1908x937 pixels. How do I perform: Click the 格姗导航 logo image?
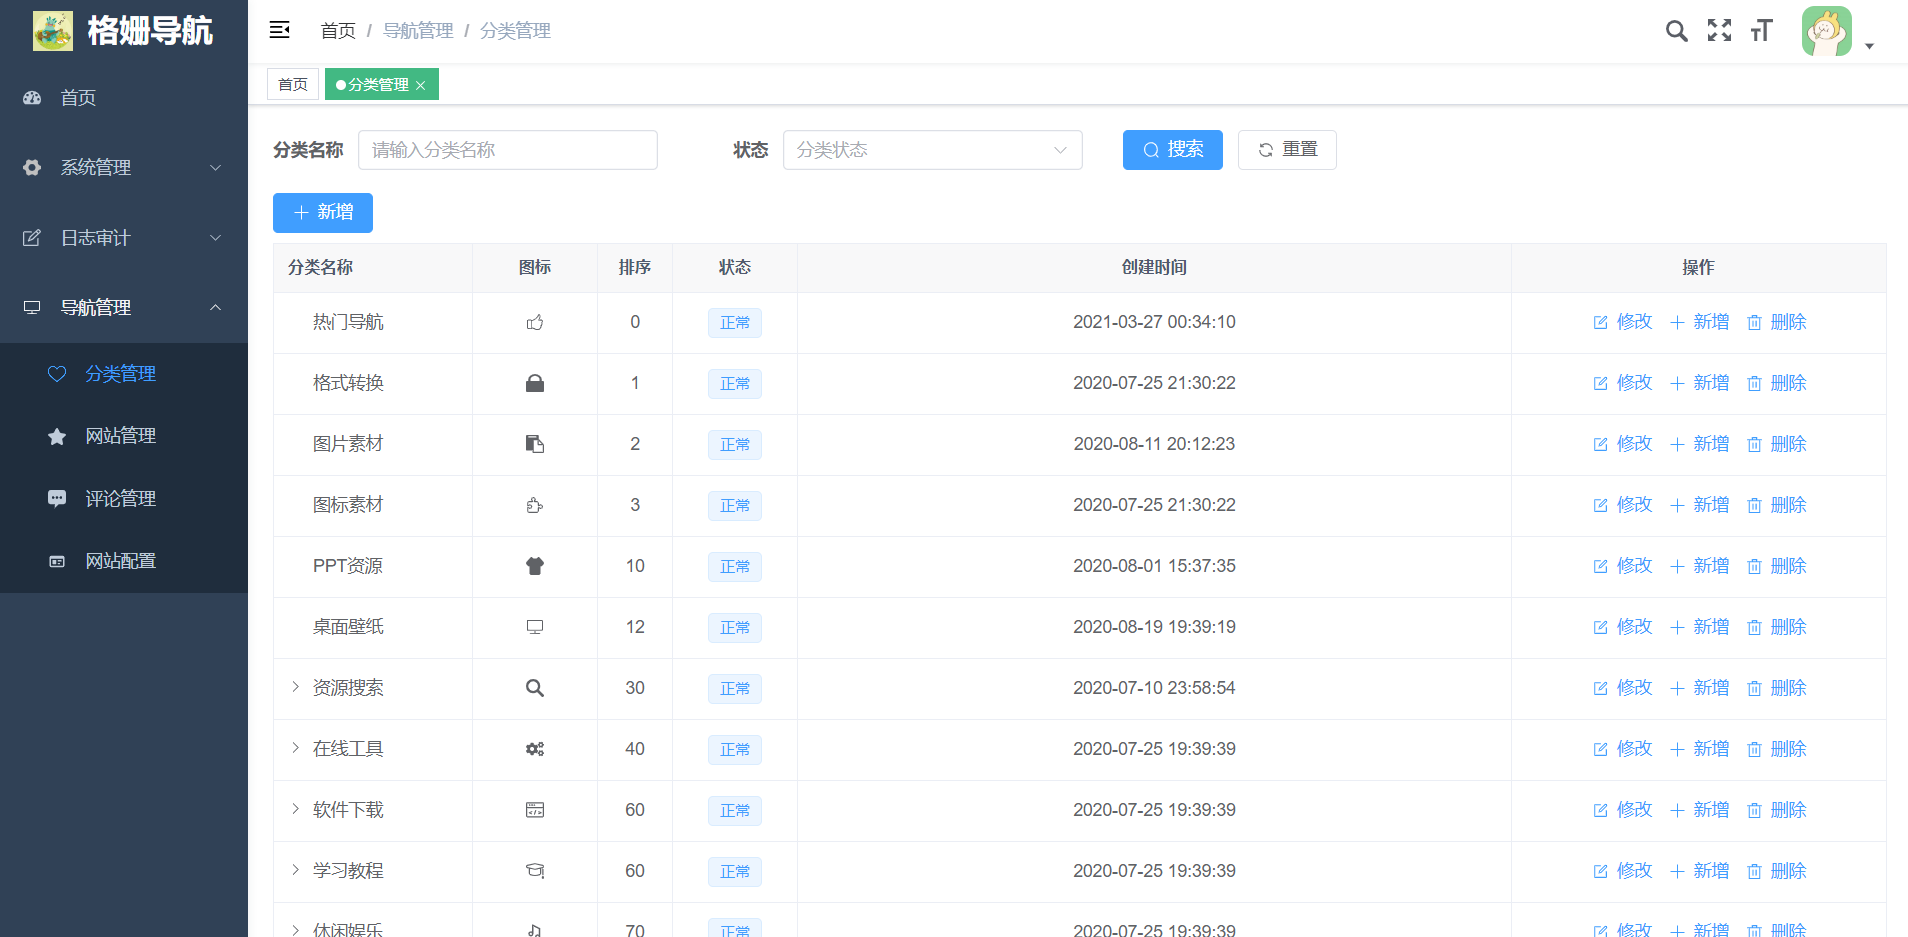(53, 31)
